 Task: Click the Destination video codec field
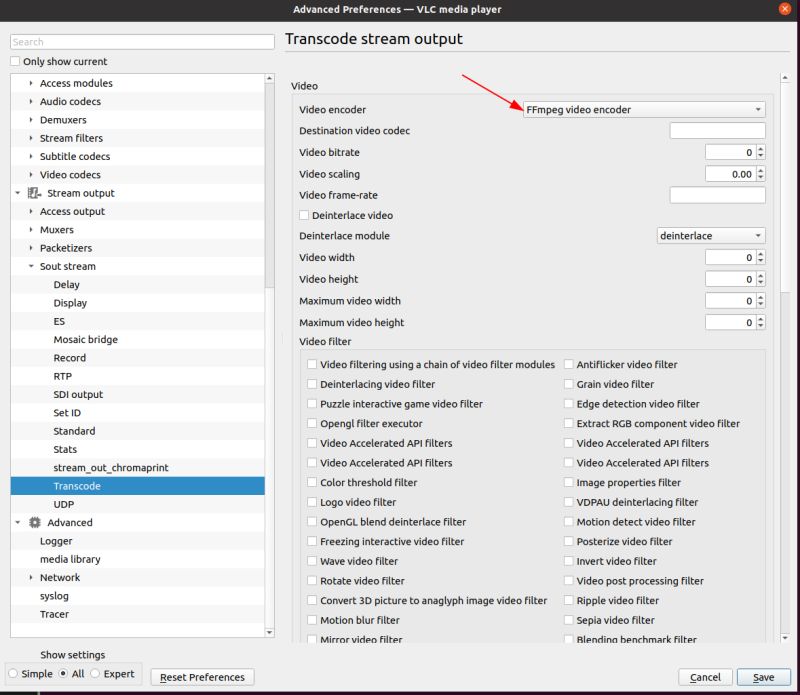pyautogui.click(x=717, y=131)
